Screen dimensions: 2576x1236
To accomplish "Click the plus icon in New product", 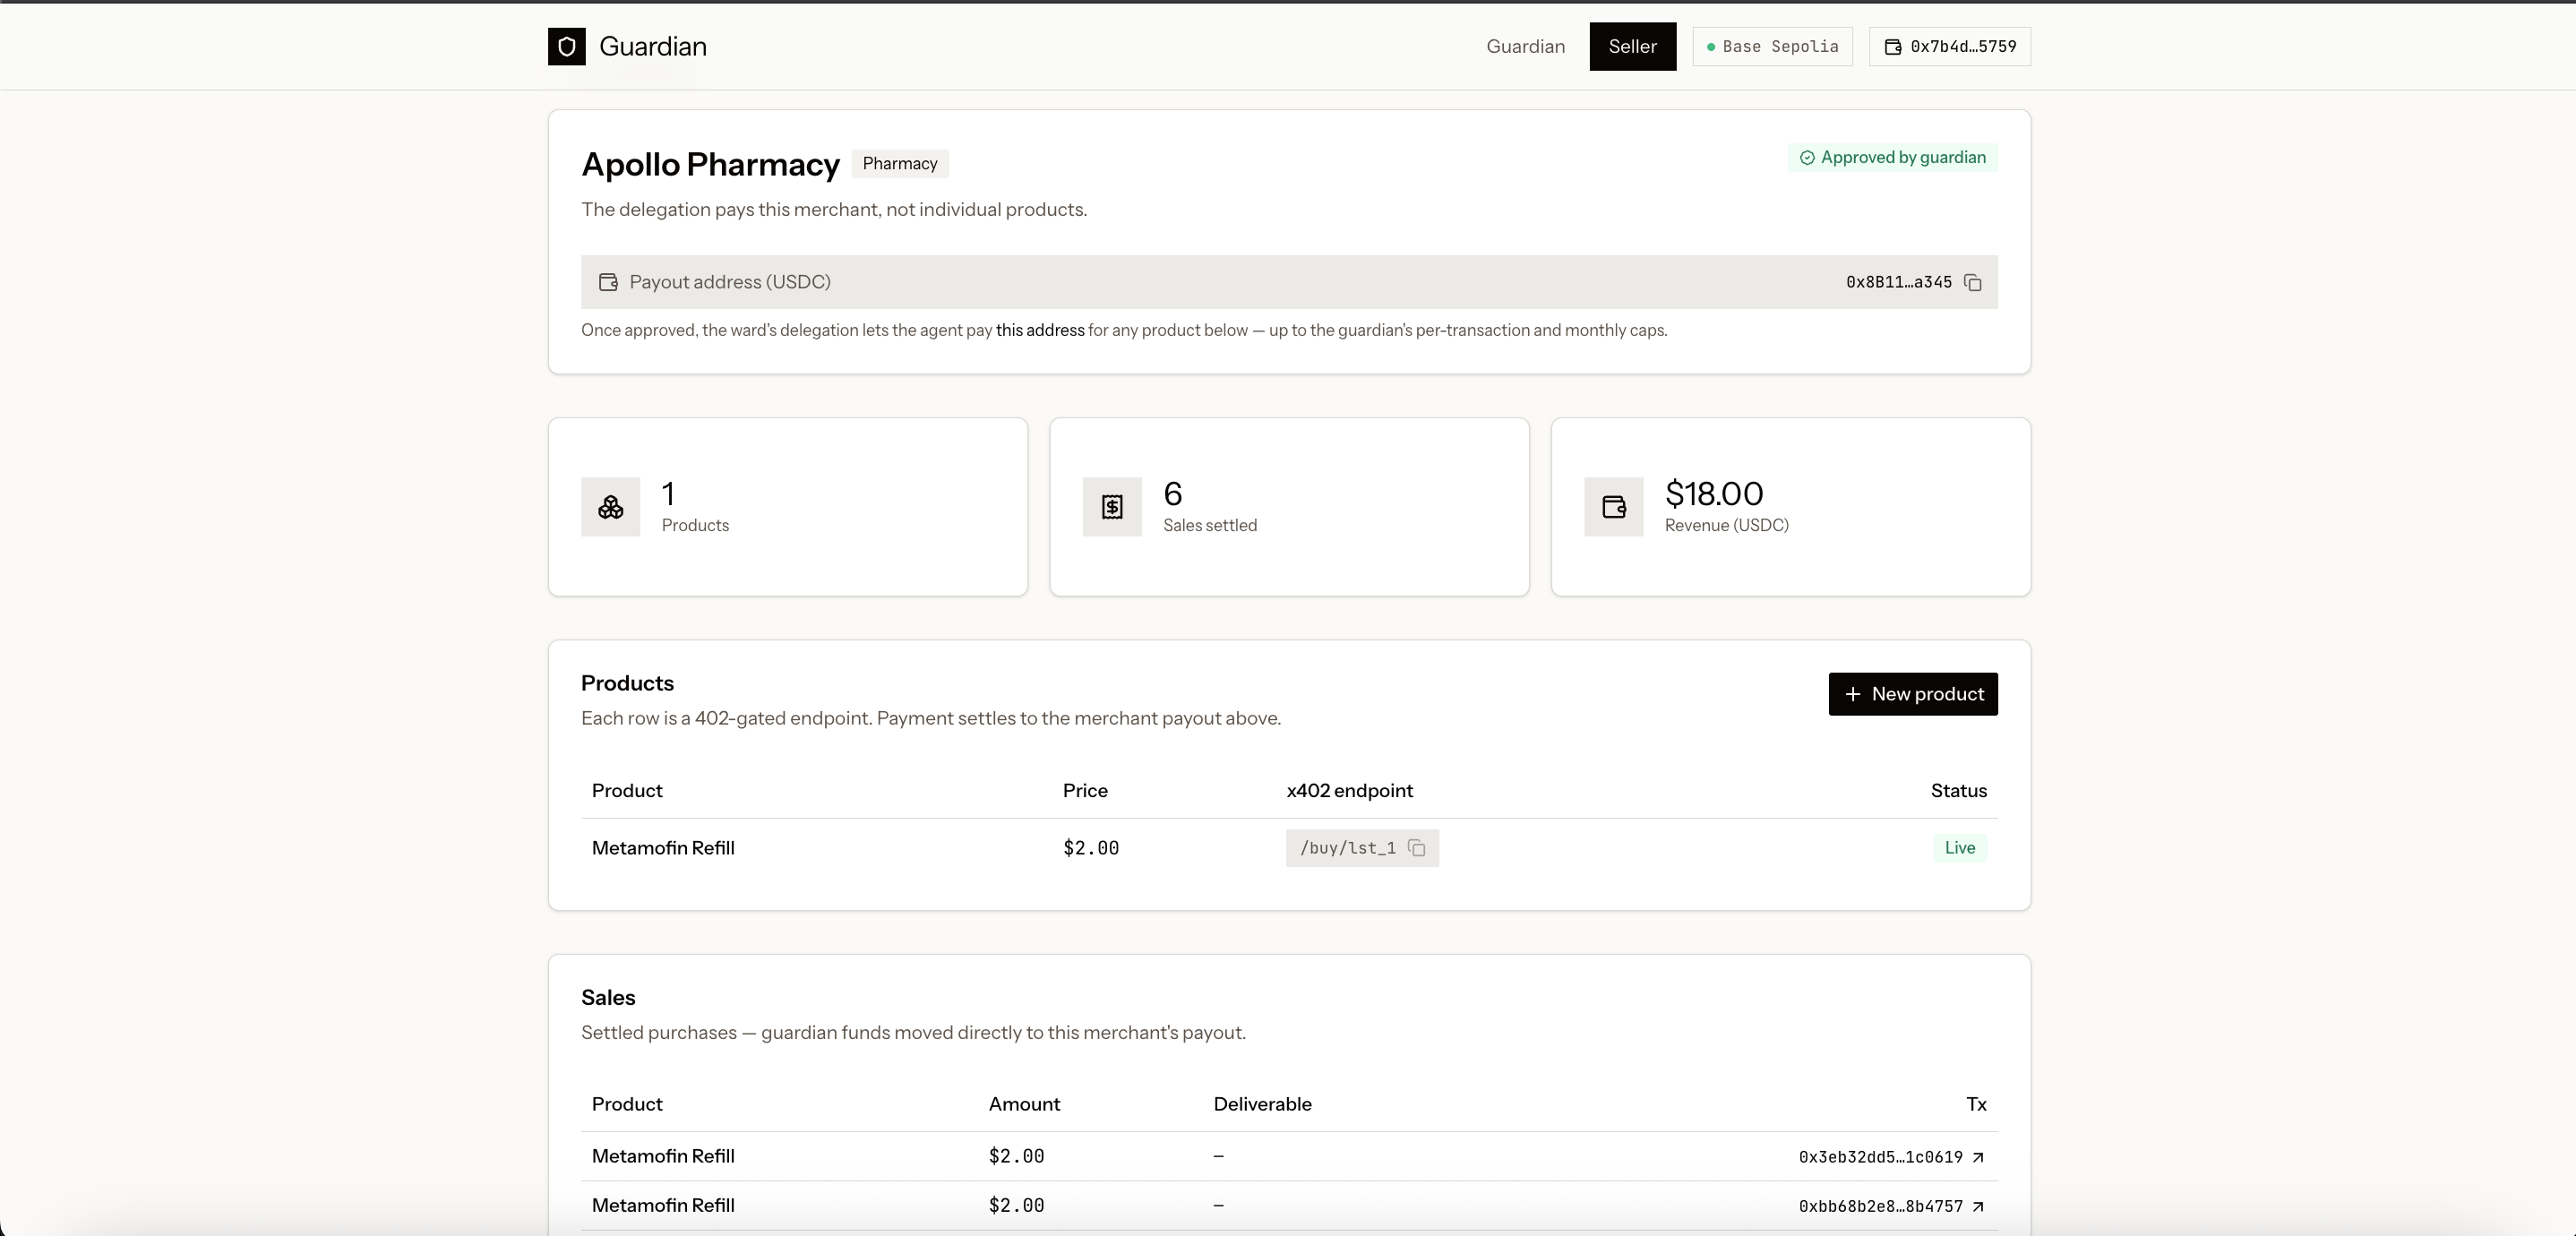I will click(1853, 694).
